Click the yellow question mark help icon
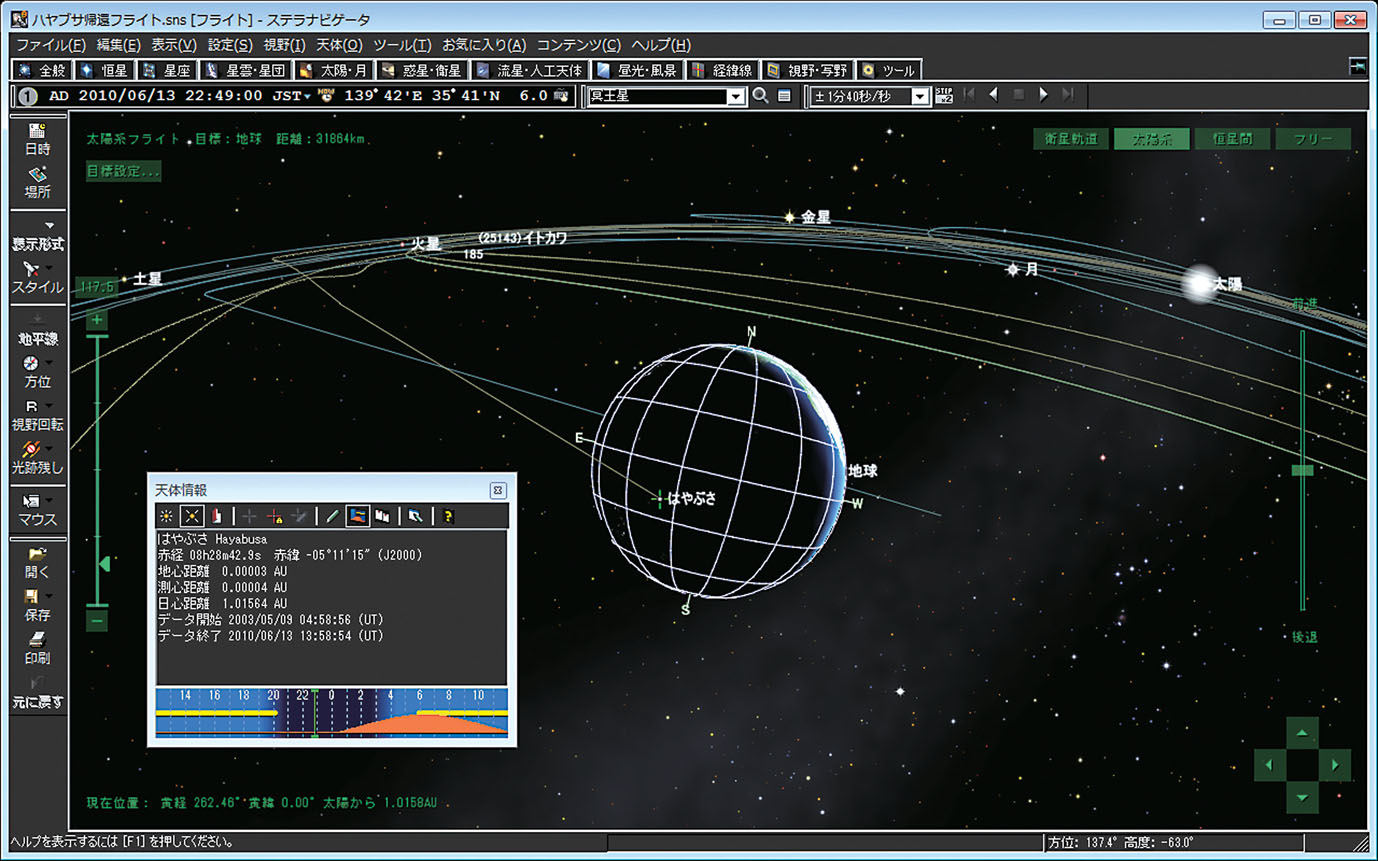The image size is (1378, 861). (449, 516)
